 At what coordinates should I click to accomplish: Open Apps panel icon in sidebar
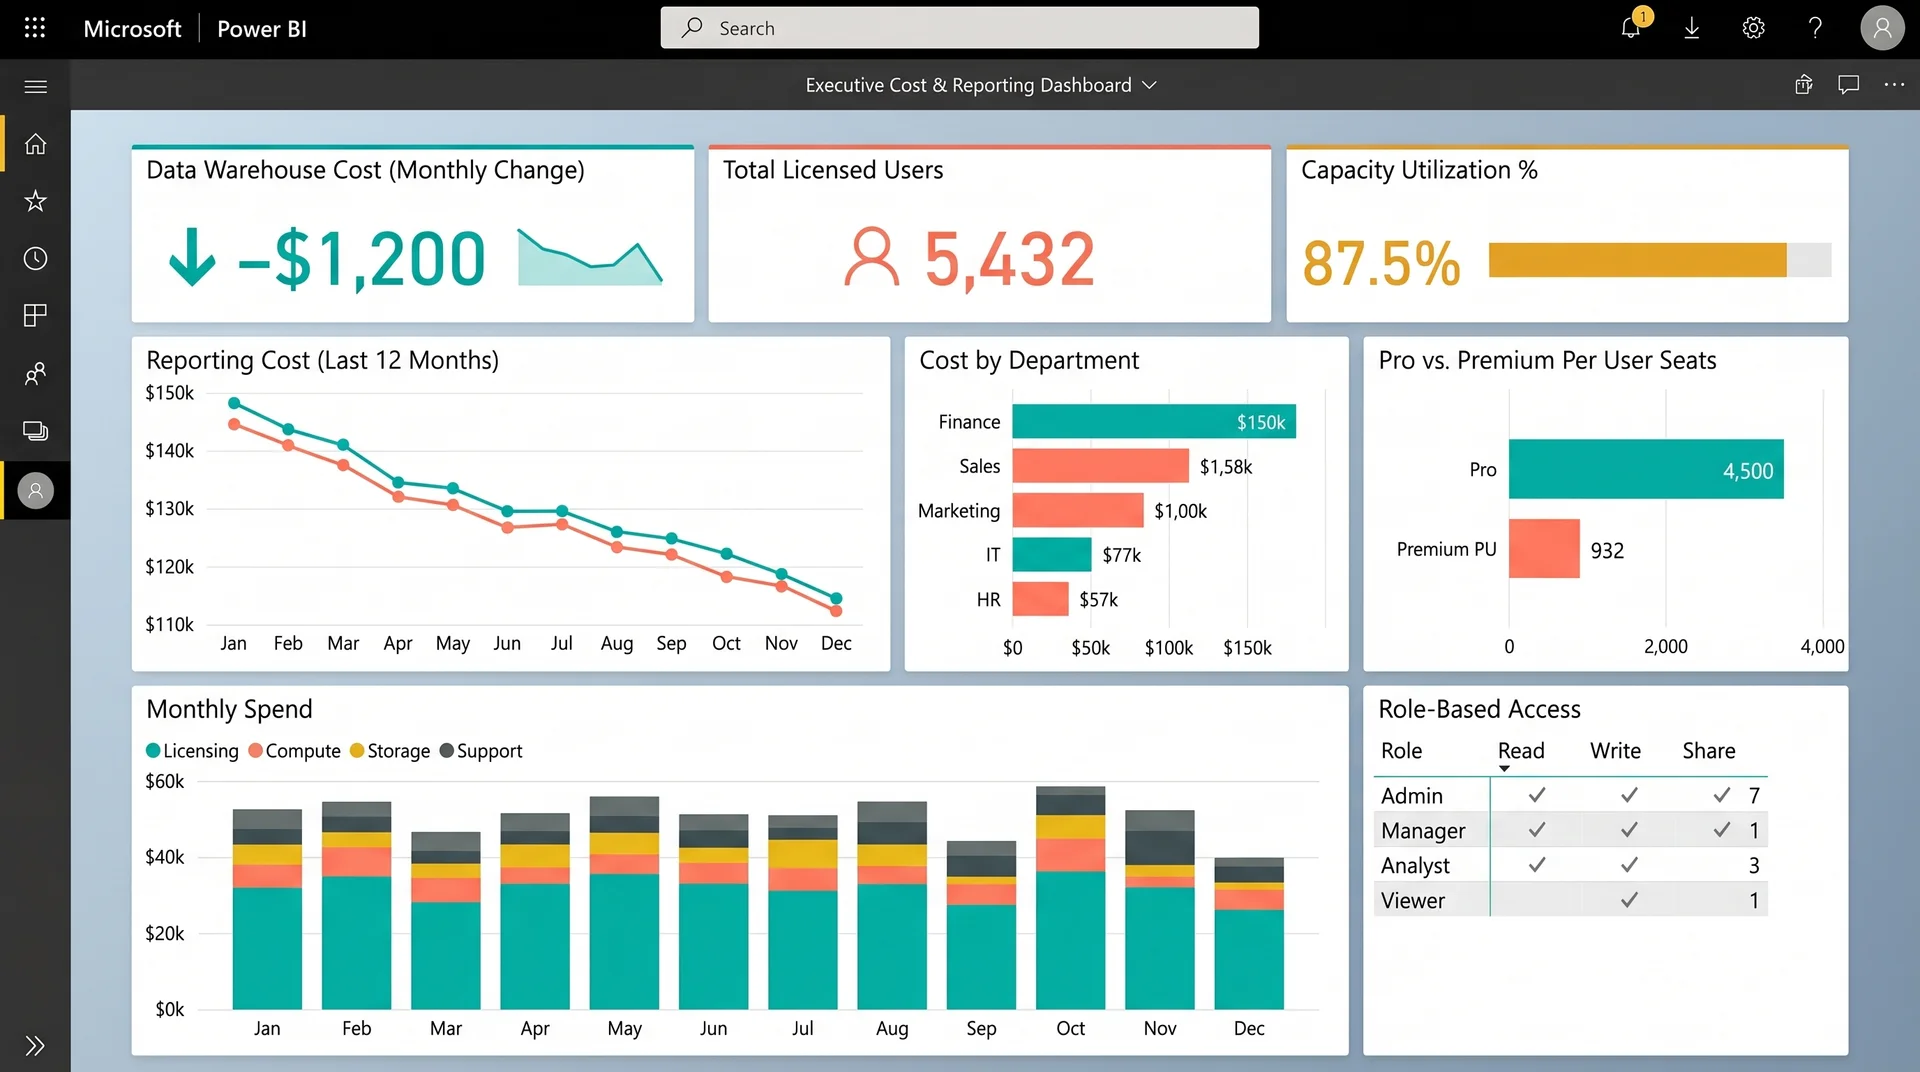click(x=35, y=316)
